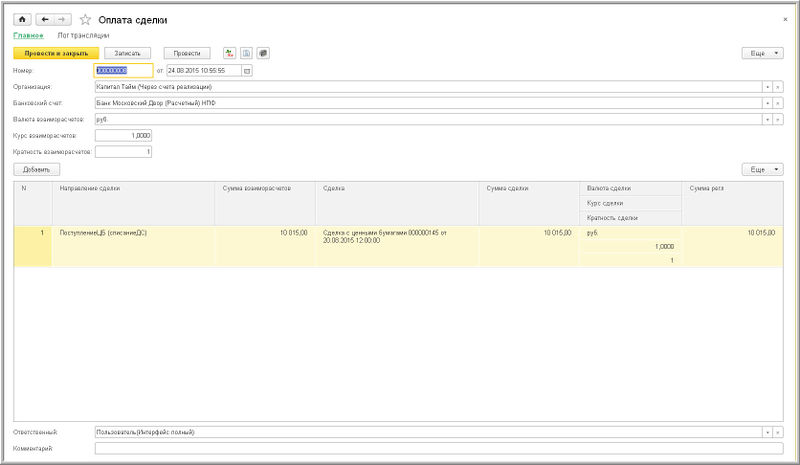Clear the Банковский счет field value
This screenshot has height=465, width=800.
(778, 103)
